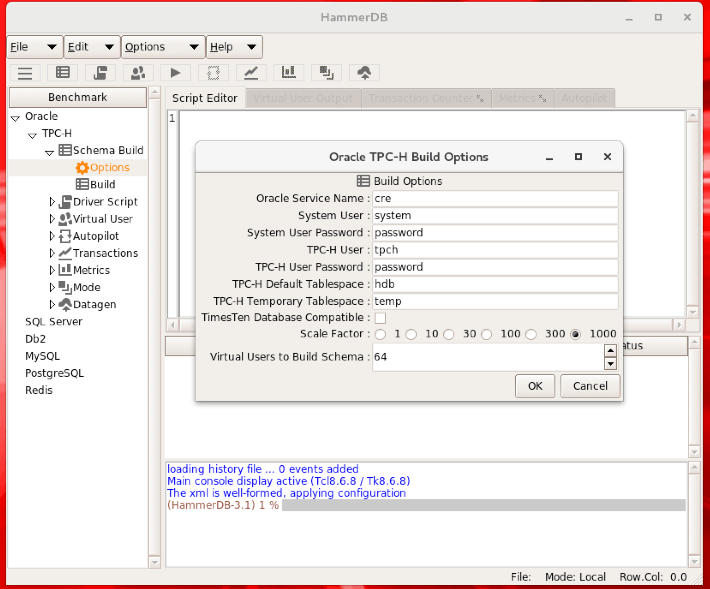The height and width of the screenshot is (589, 710).
Task: Click the datagen upload cloud toolbar icon
Action: 364,73
